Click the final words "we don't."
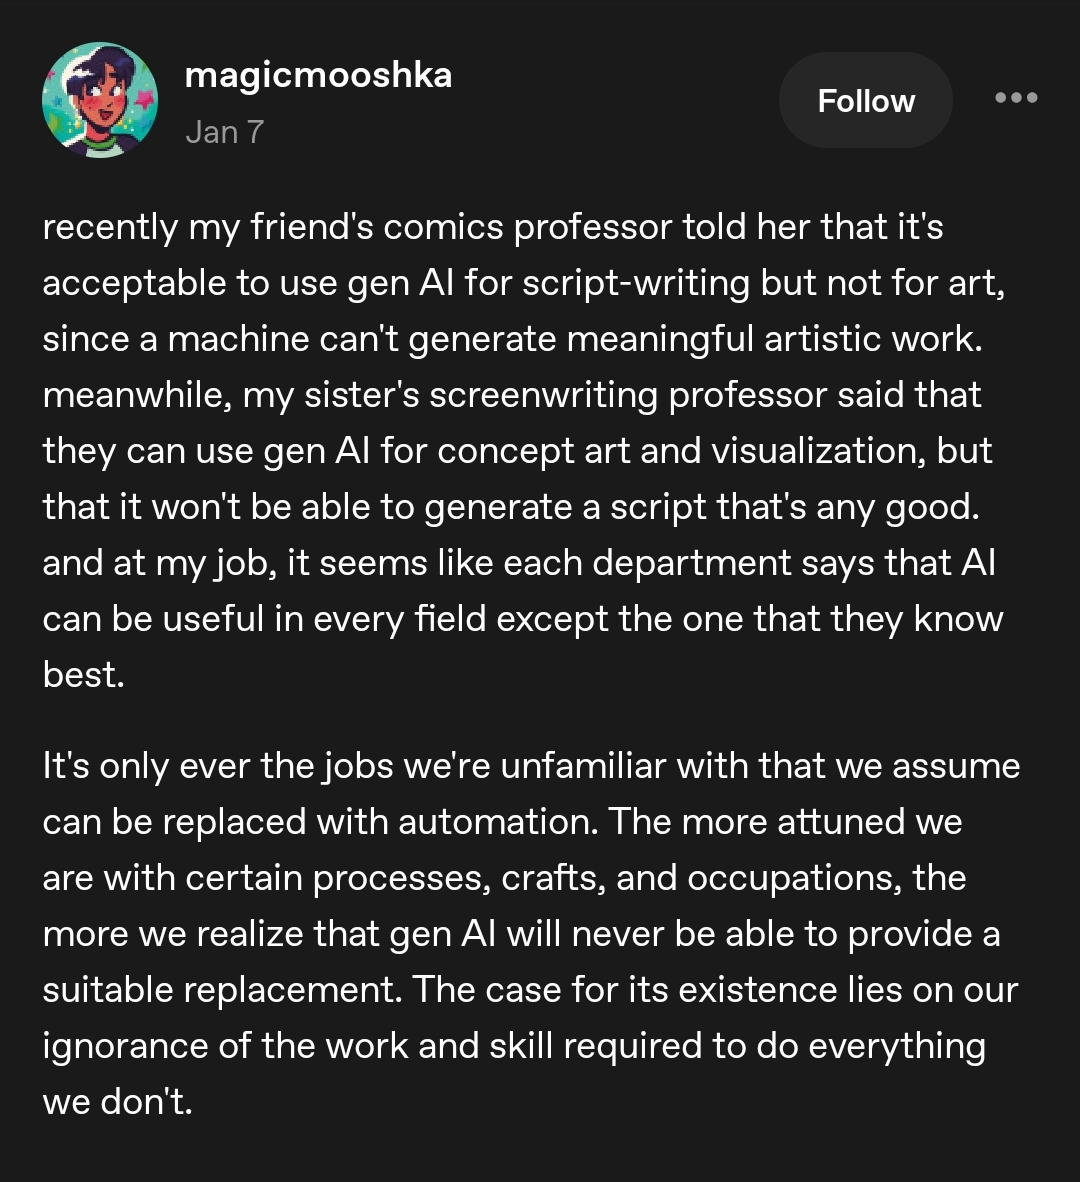The width and height of the screenshot is (1080, 1182). click(117, 1102)
